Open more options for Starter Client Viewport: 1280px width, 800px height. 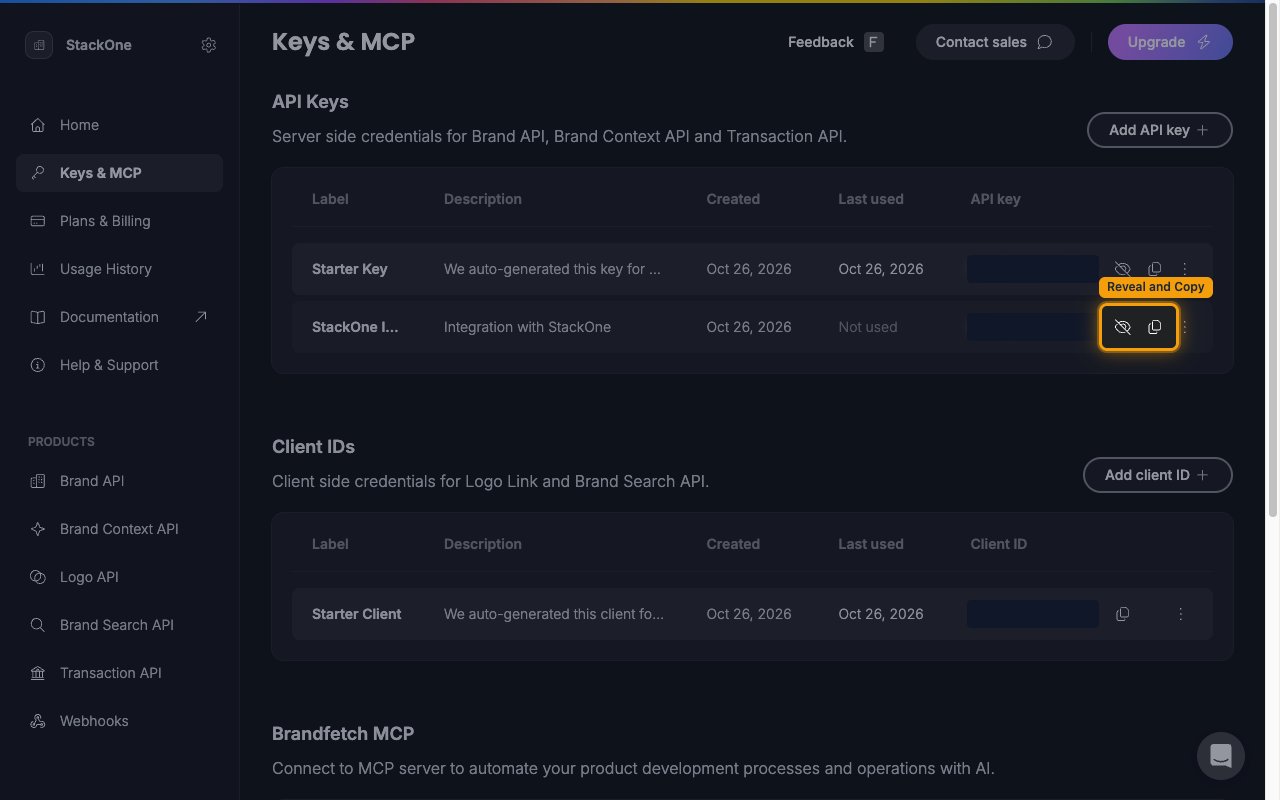(x=1181, y=614)
